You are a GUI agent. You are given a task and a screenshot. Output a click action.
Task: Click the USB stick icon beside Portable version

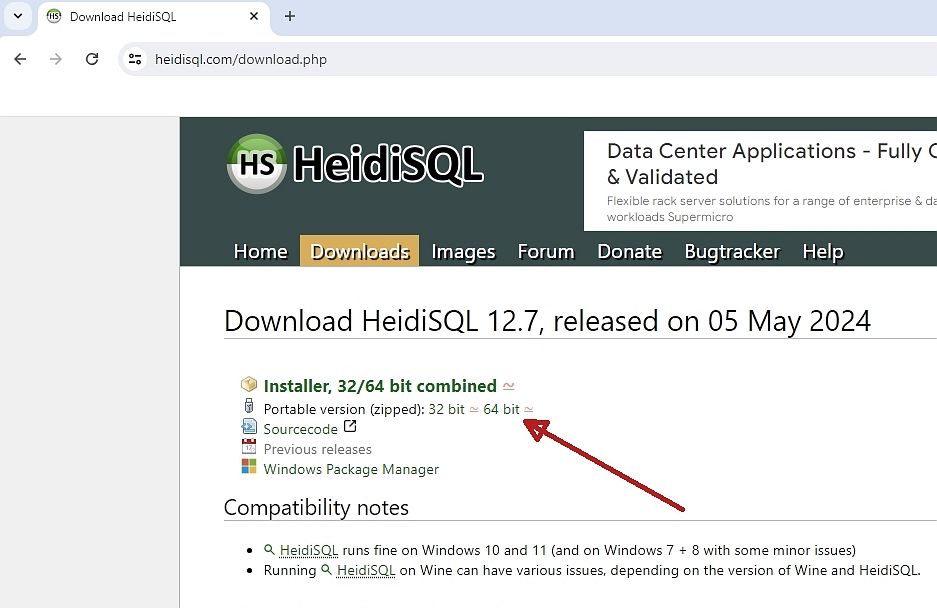tap(249, 406)
